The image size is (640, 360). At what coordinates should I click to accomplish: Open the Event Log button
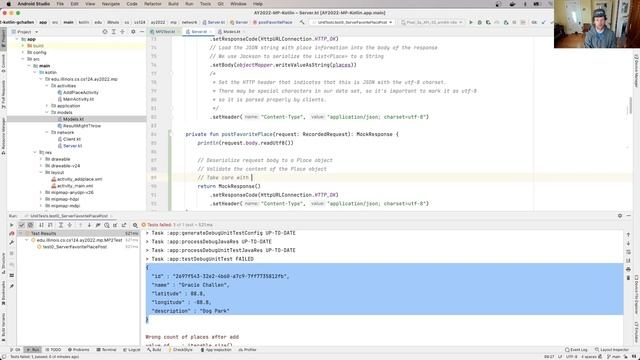pyautogui.click(x=577, y=350)
